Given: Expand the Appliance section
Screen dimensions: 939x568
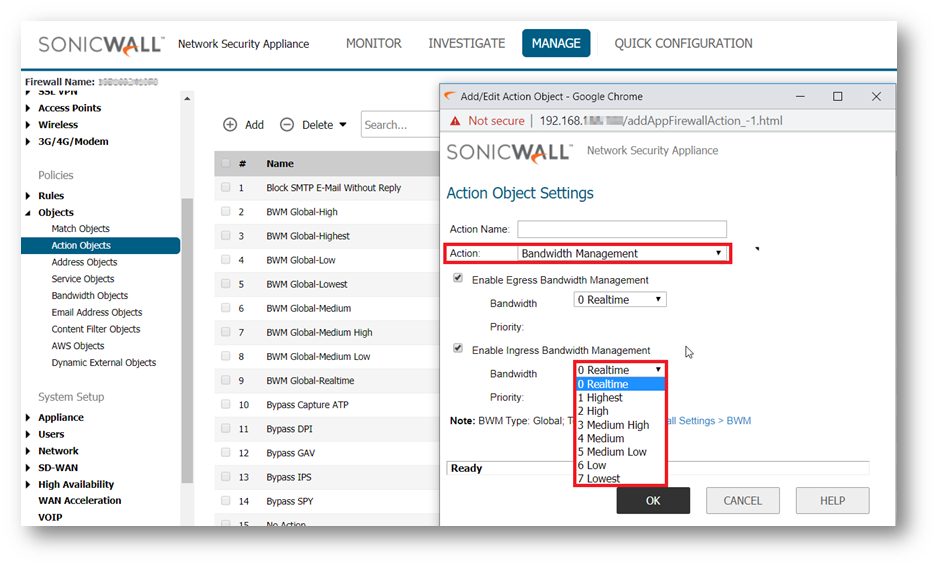Looking at the screenshot, I should click(28, 418).
